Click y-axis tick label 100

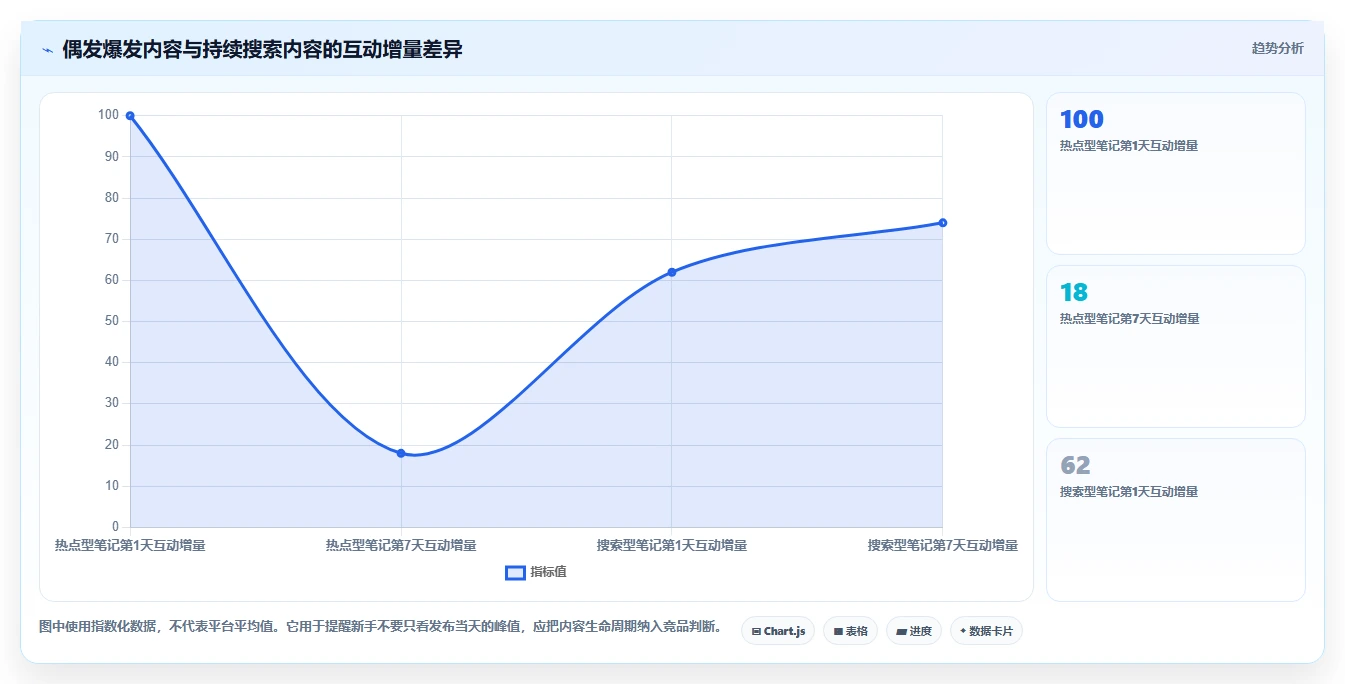(108, 115)
